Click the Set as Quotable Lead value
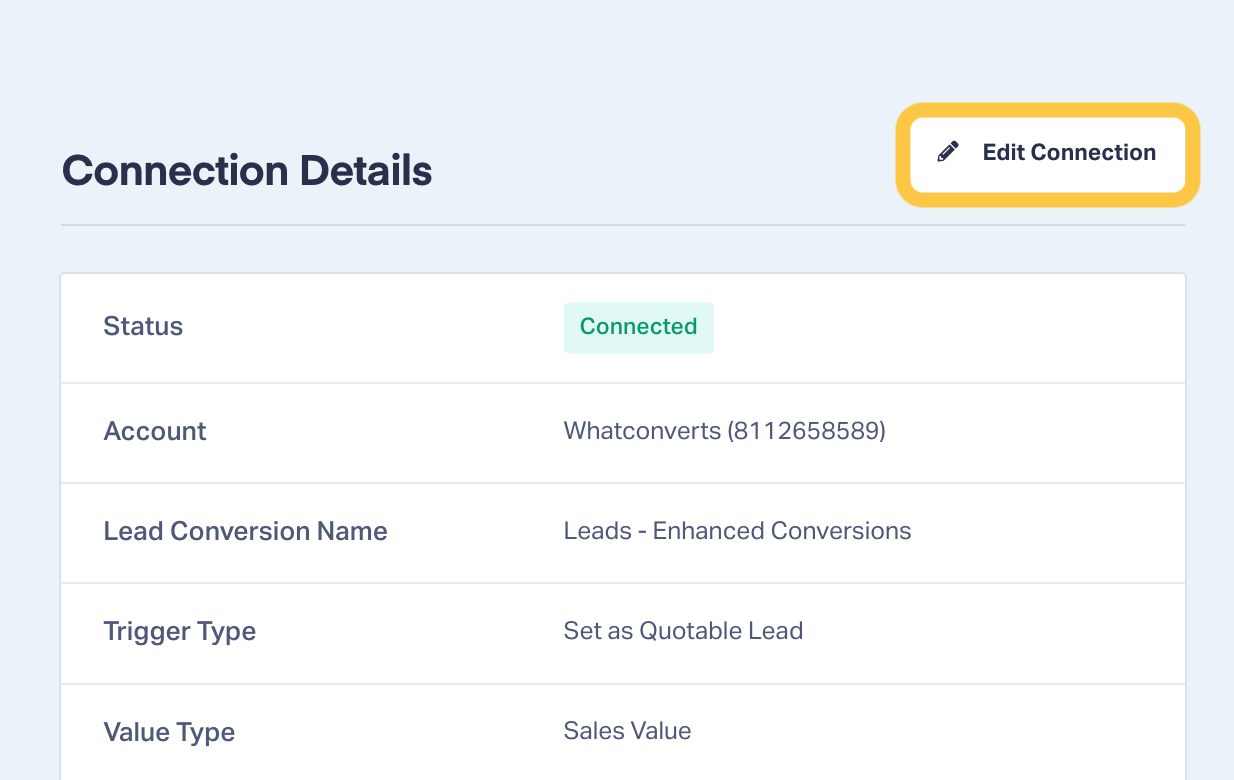Screen dimensions: 1234x780 683,631
